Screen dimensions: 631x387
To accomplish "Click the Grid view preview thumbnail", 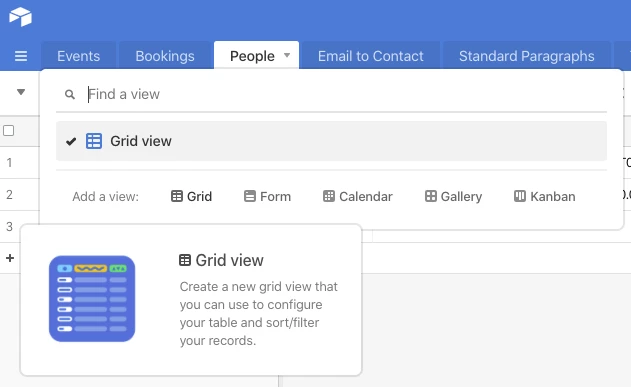I will (92, 299).
